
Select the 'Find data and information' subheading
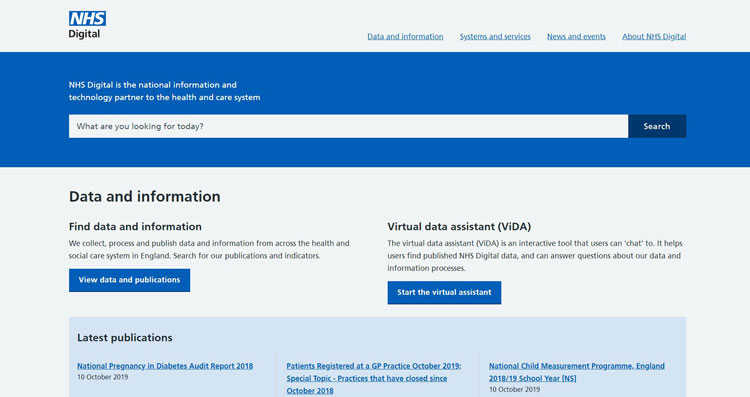pyautogui.click(x=135, y=227)
